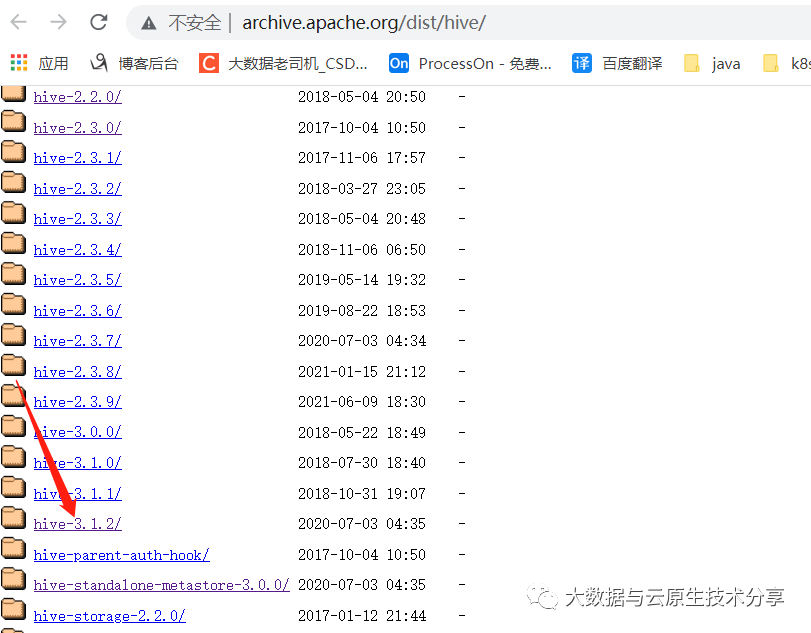Click the folder icon beside hive-3.1.0/
This screenshot has height=633, width=811.
(13, 457)
